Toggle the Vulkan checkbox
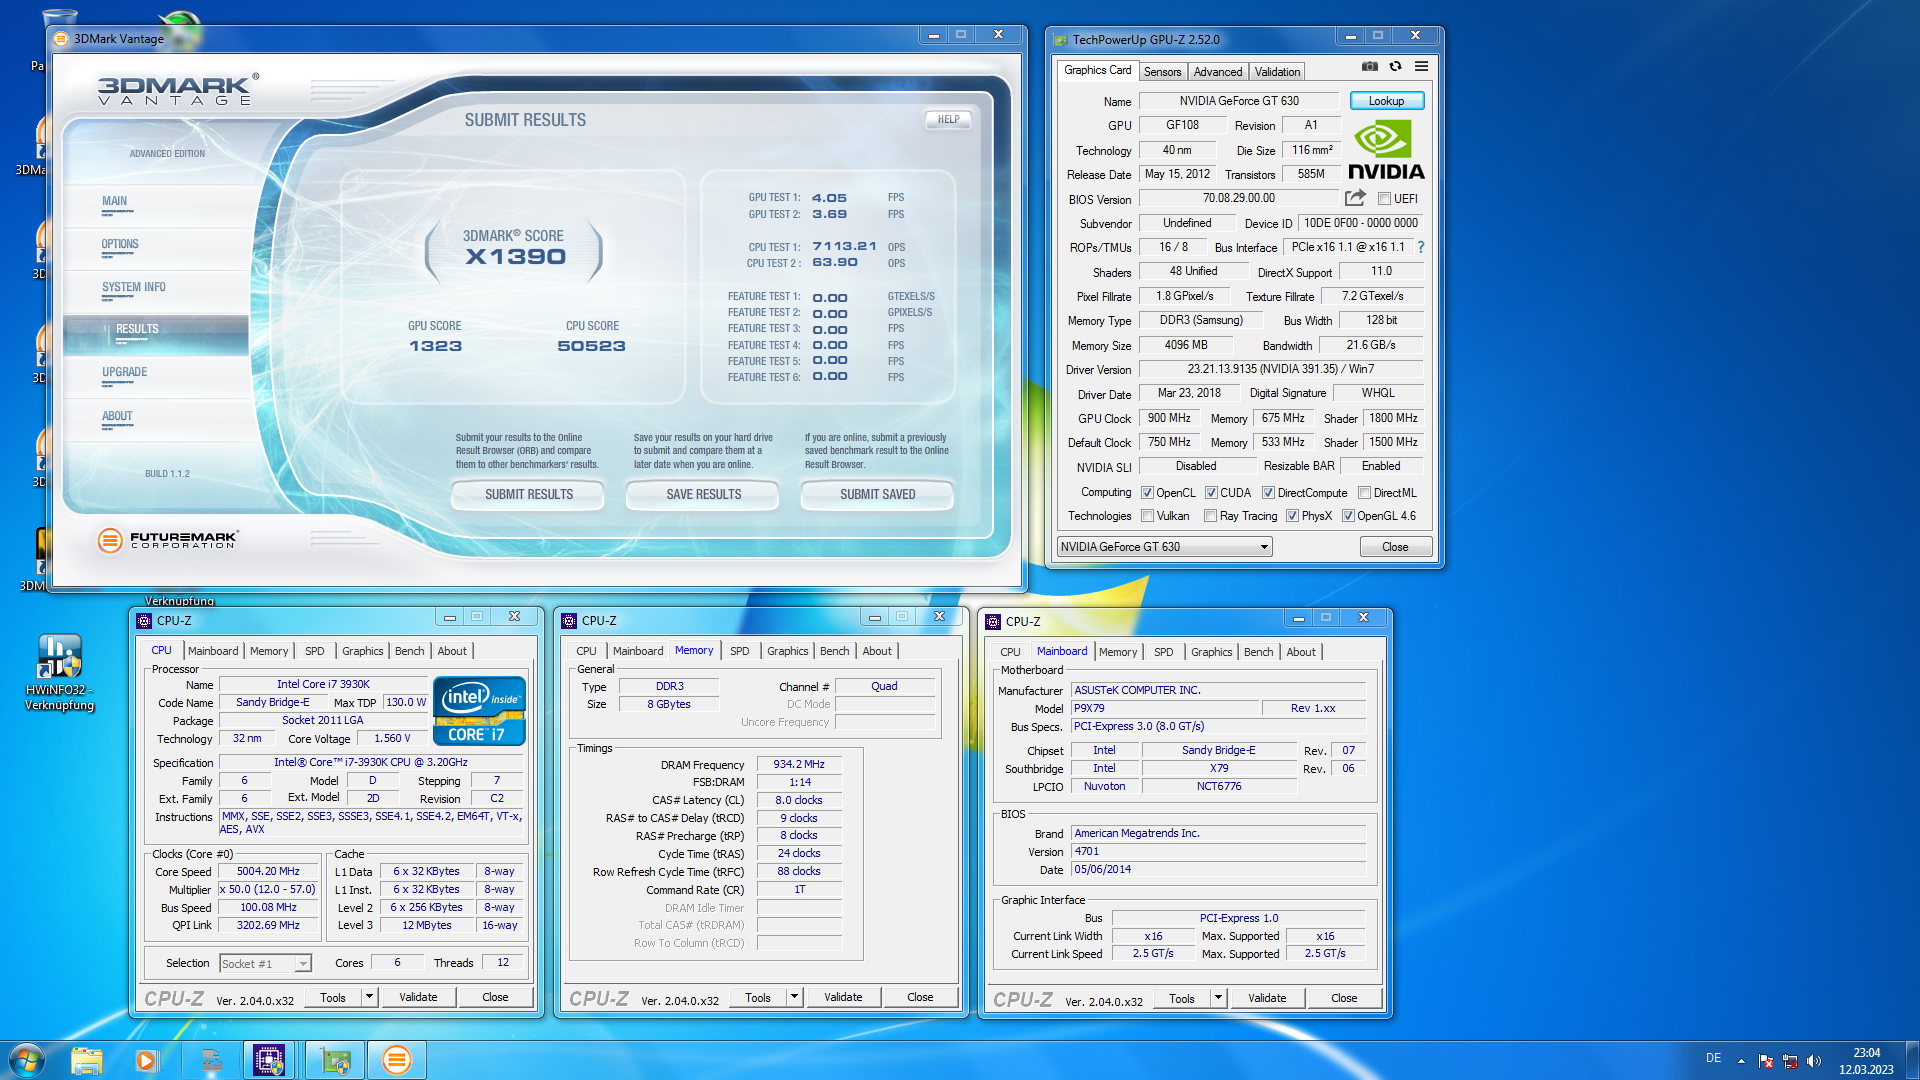Screen dimensions: 1920x1080 coord(1147,516)
